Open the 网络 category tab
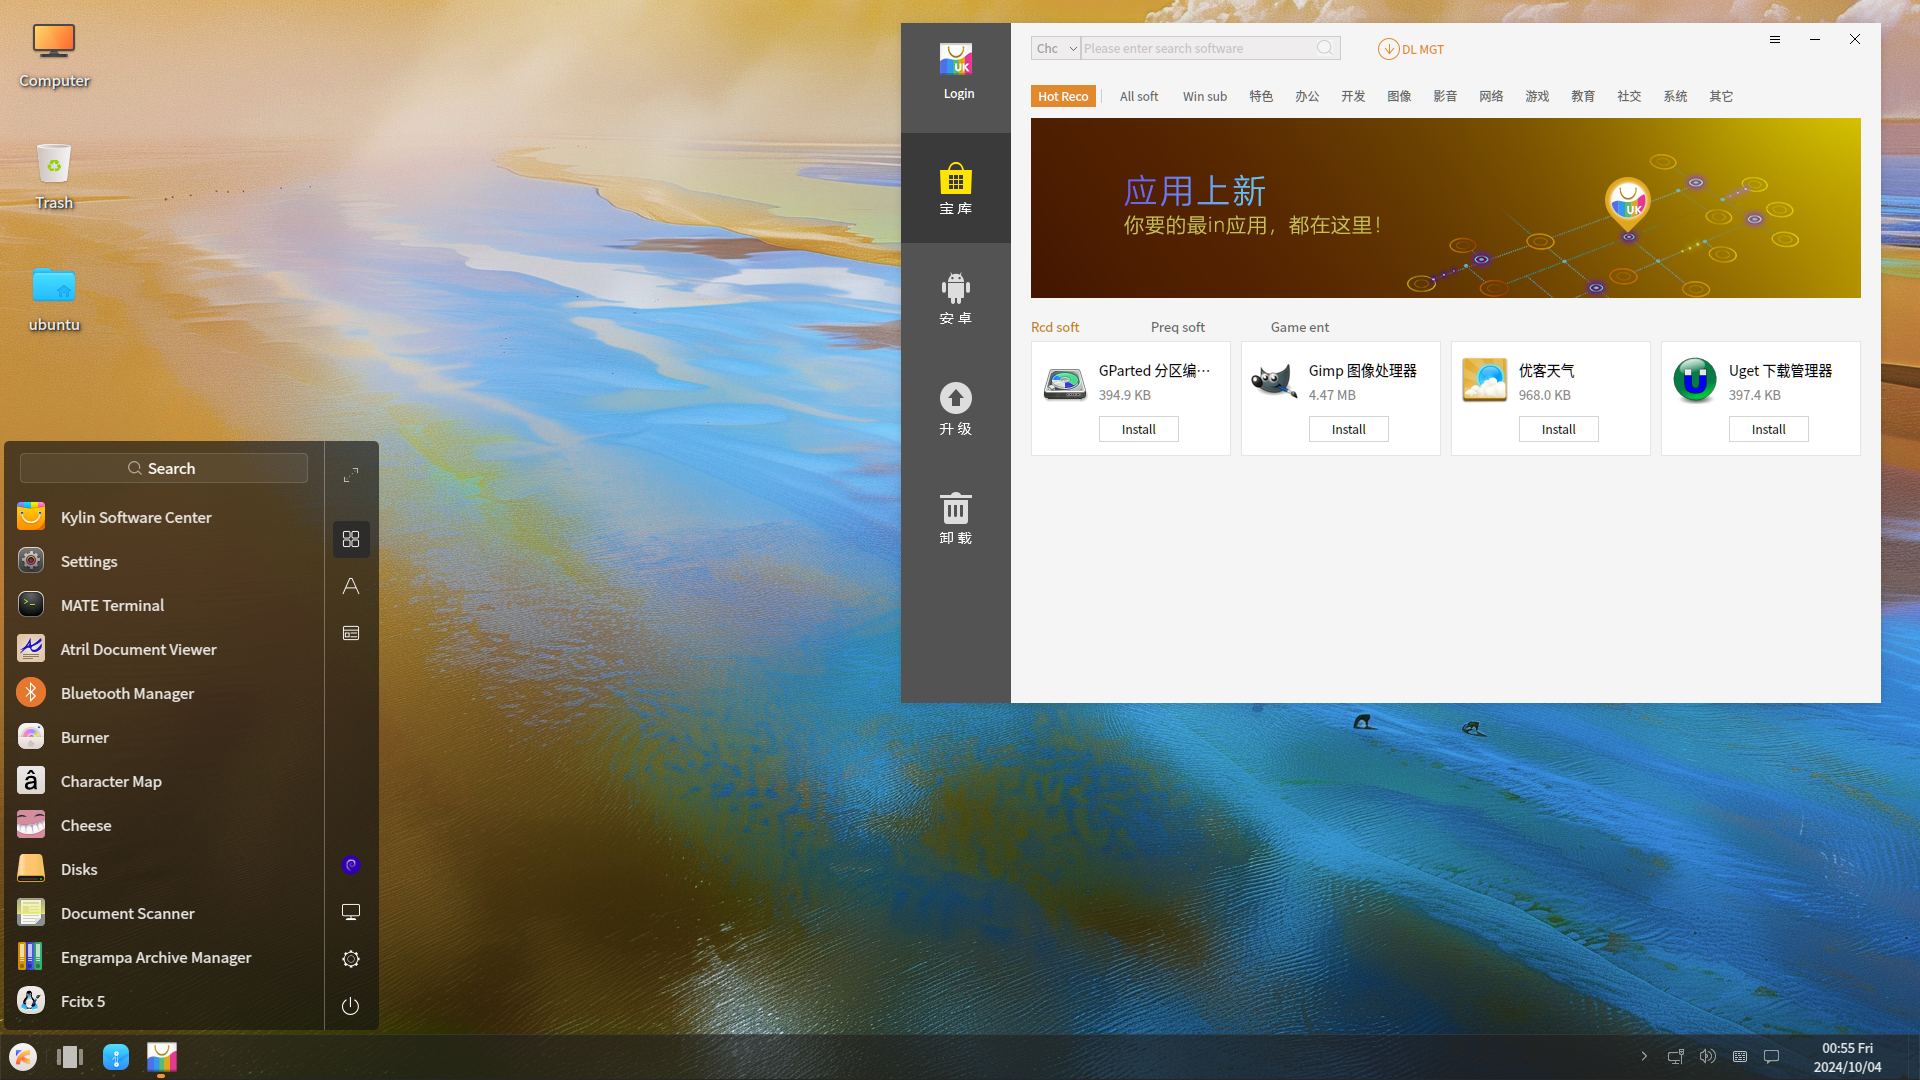 coord(1491,96)
